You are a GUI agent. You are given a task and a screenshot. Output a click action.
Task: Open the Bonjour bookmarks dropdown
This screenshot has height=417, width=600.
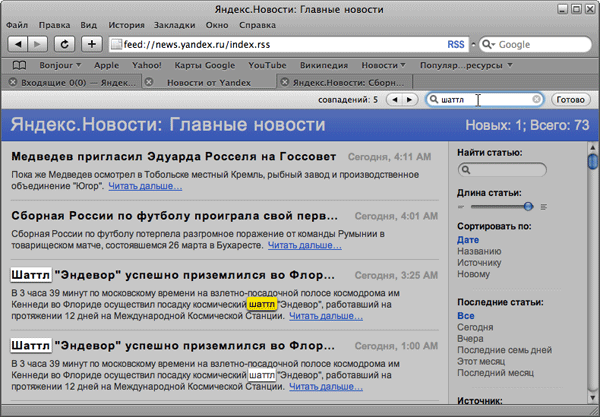[x=60, y=65]
